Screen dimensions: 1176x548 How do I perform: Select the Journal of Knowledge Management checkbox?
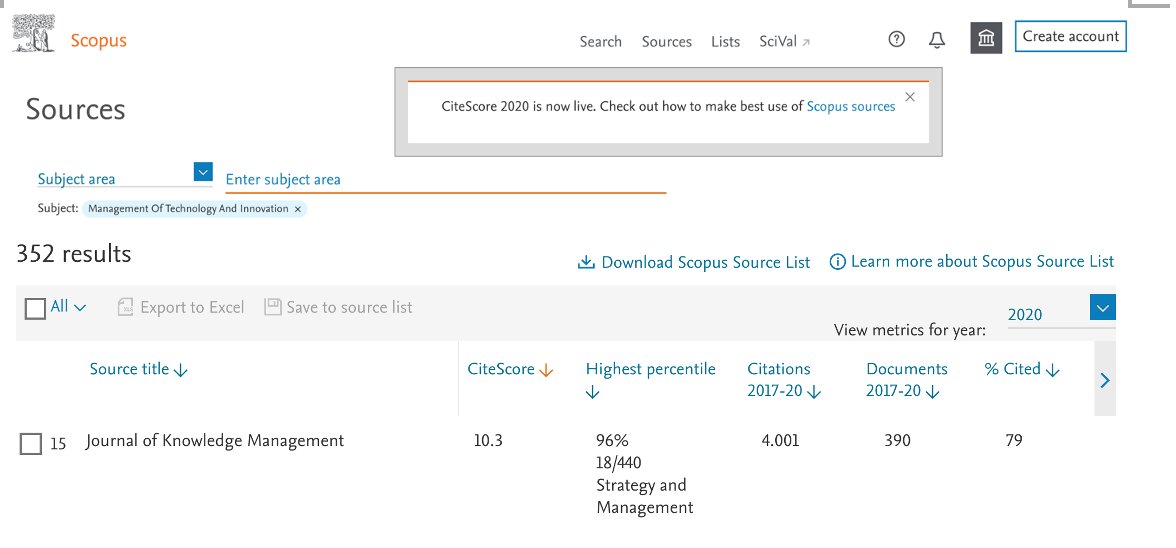31,444
